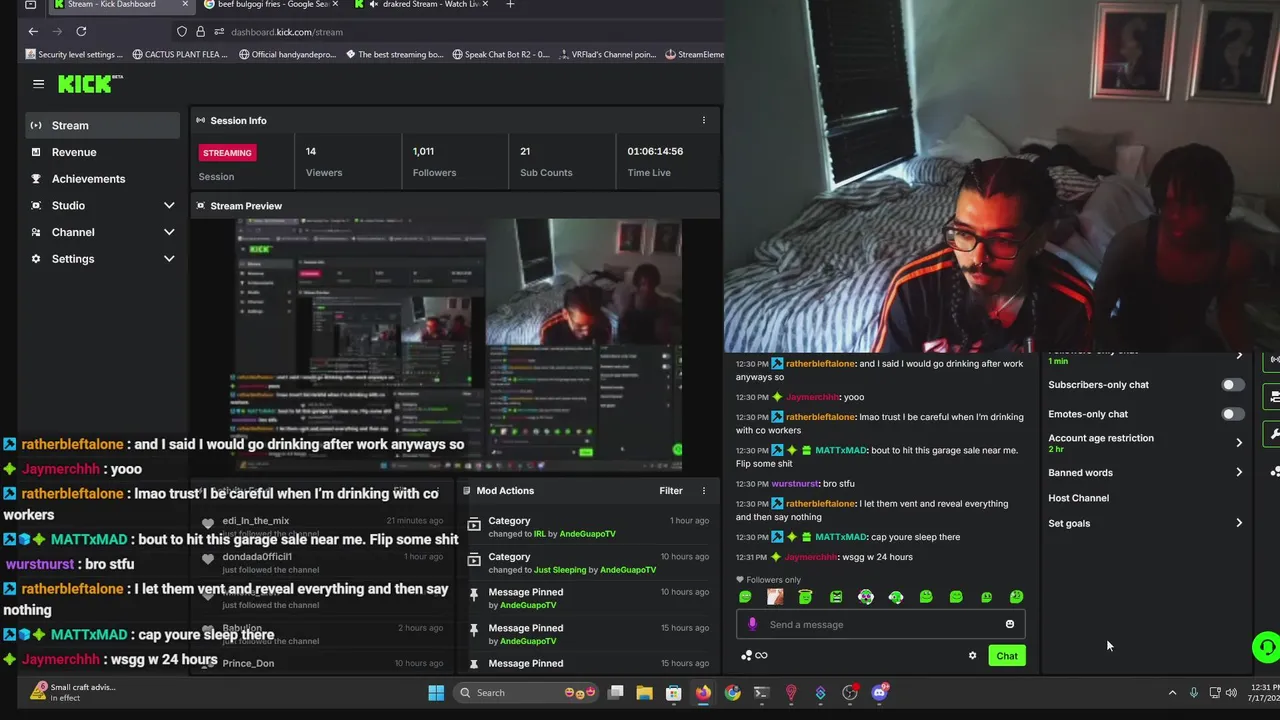The width and height of the screenshot is (1280, 720).
Task: Click the green headset support button
Action: (1266, 646)
